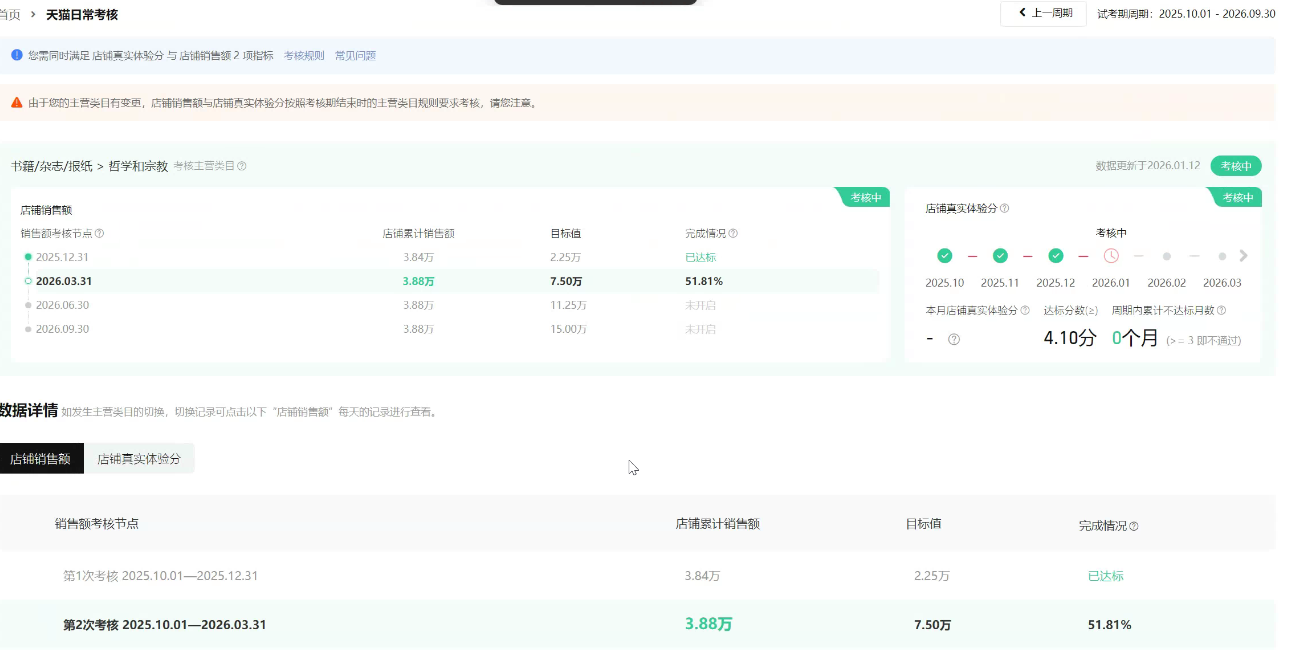Expand next months with right chevron arrow
The width and height of the screenshot is (1299, 664).
pos(1244,256)
